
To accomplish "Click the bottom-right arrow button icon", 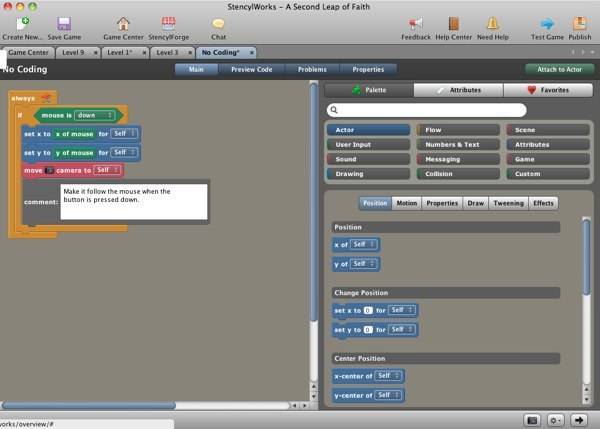I will [579, 420].
